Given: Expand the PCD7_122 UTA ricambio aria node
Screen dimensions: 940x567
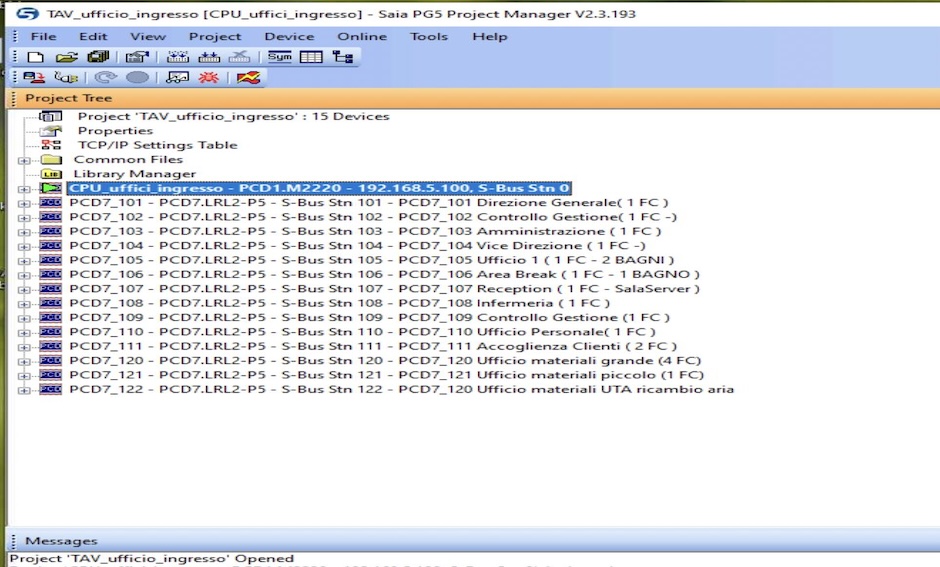Looking at the screenshot, I should pyautogui.click(x=23, y=390).
